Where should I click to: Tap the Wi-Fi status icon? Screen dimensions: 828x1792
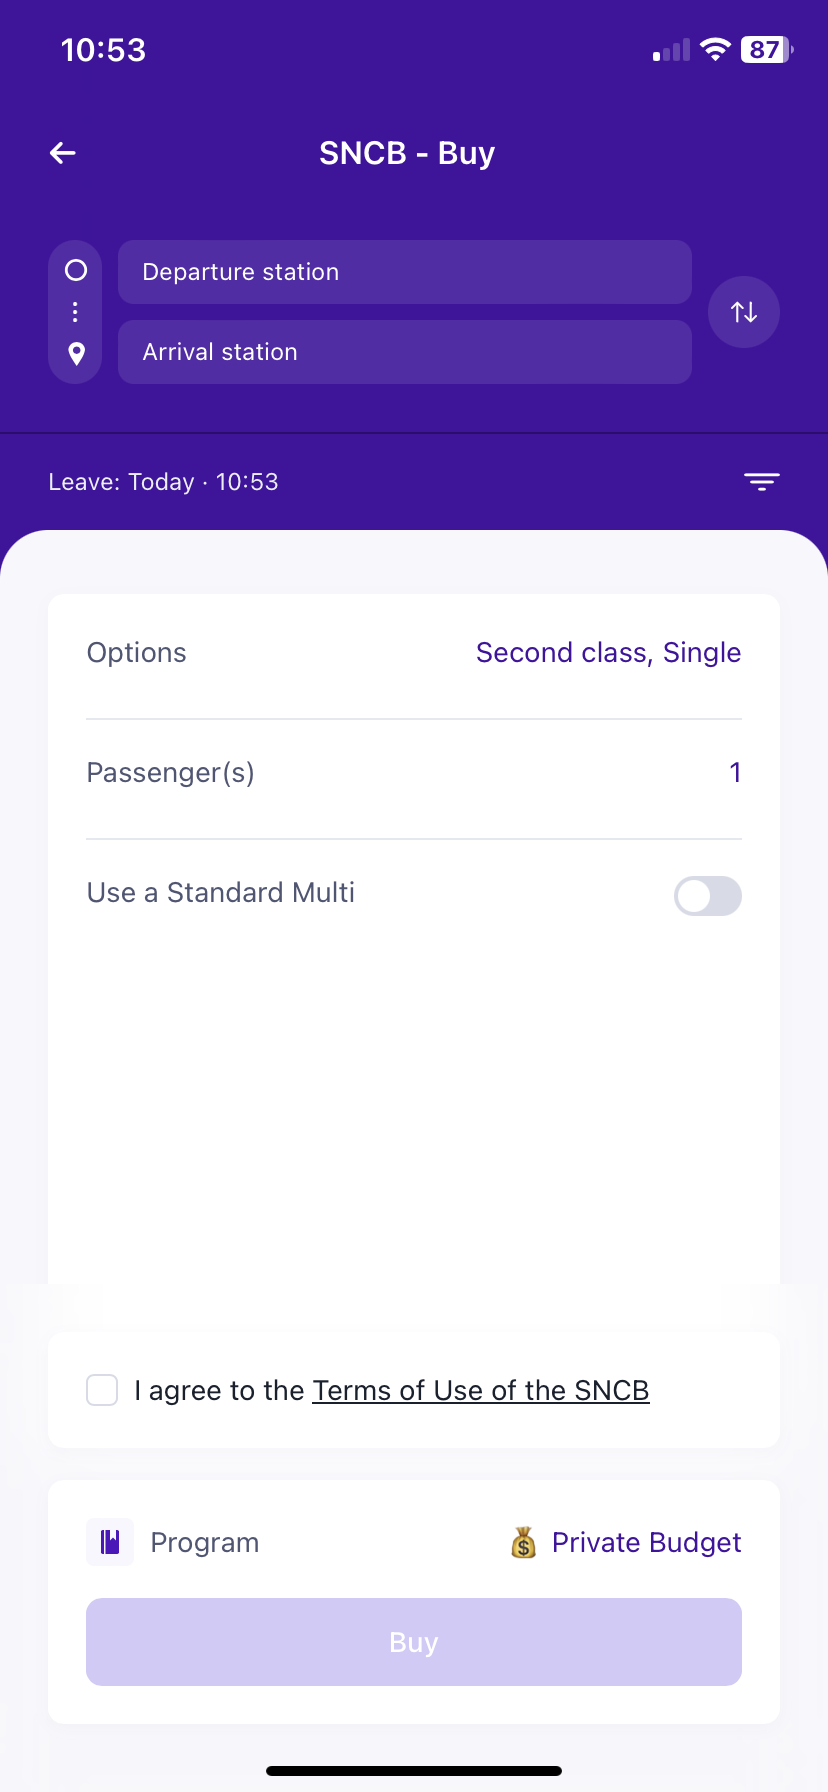point(715,50)
